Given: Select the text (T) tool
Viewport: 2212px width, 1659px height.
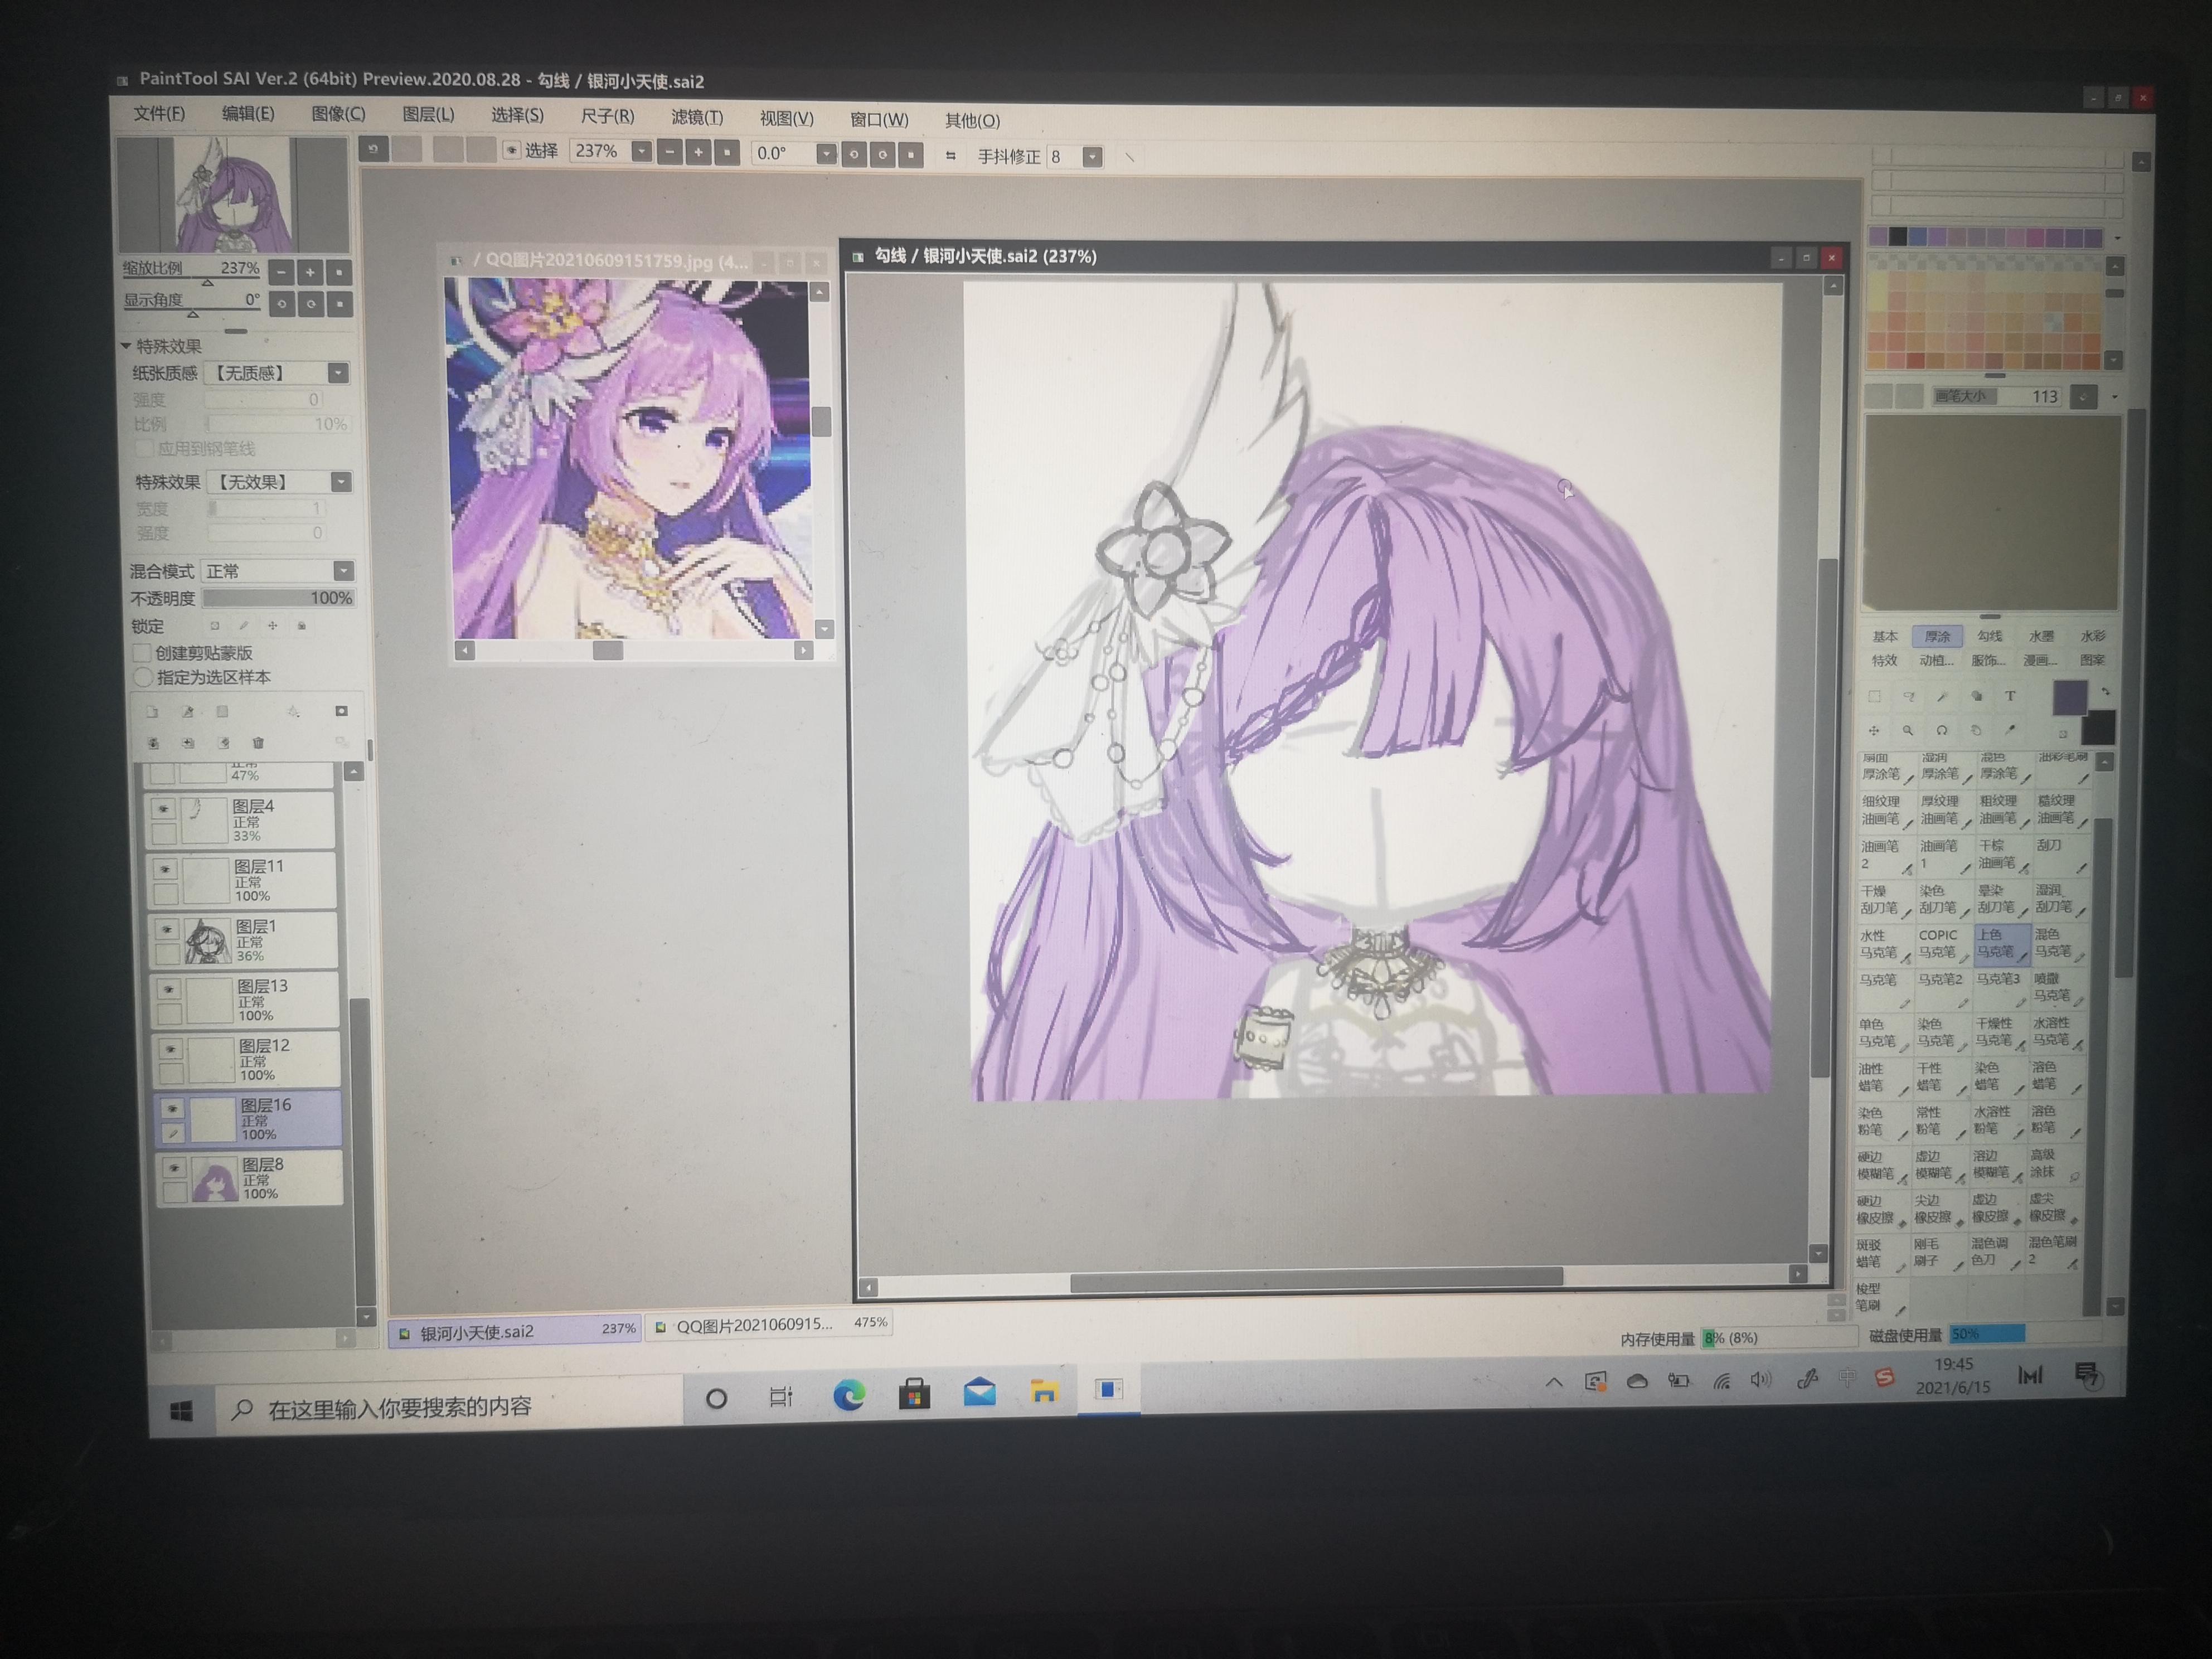Looking at the screenshot, I should (2010, 697).
